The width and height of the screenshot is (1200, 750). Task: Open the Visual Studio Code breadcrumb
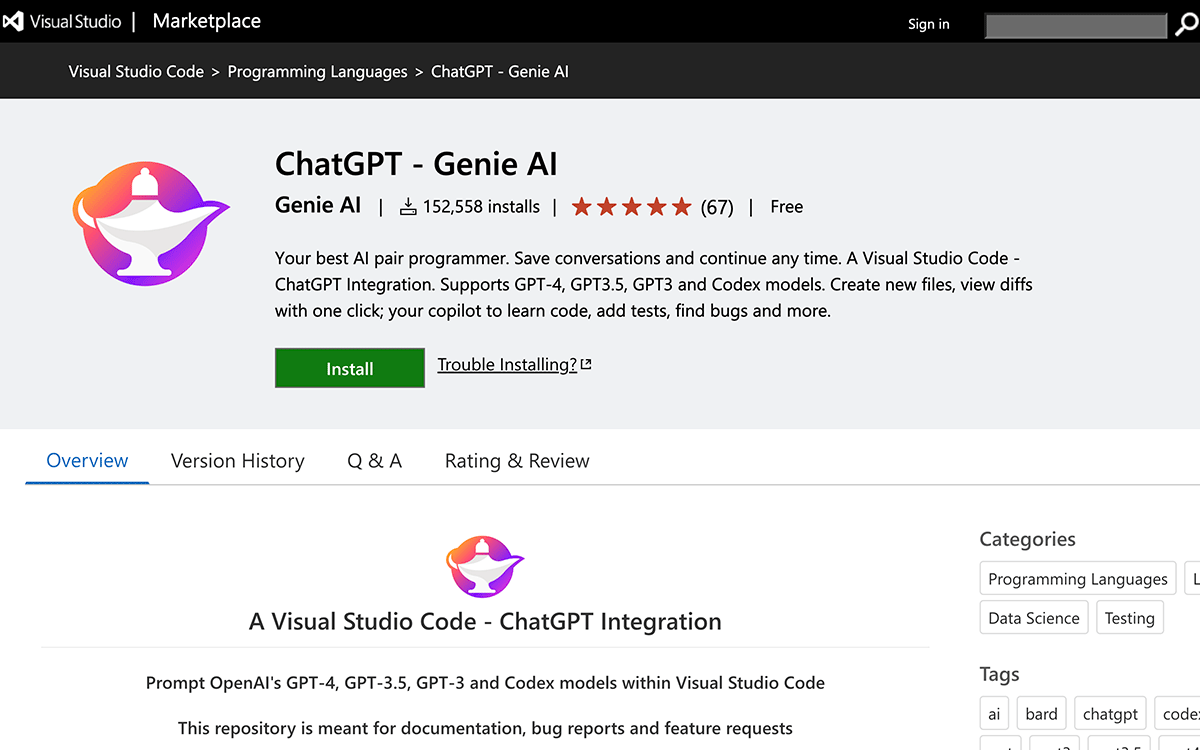(136, 71)
